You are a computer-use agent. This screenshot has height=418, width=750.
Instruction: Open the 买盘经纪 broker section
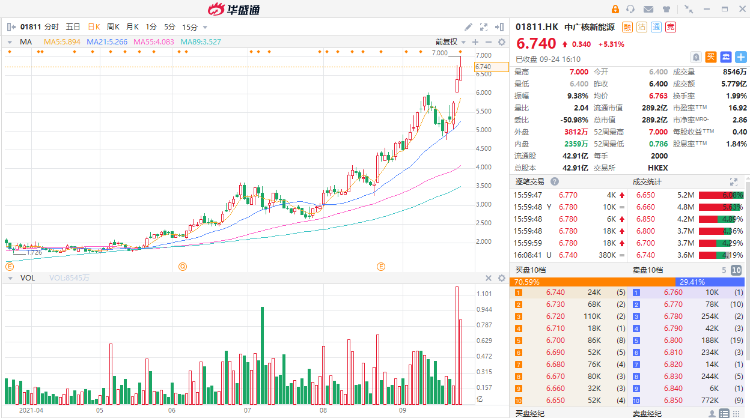(532, 412)
